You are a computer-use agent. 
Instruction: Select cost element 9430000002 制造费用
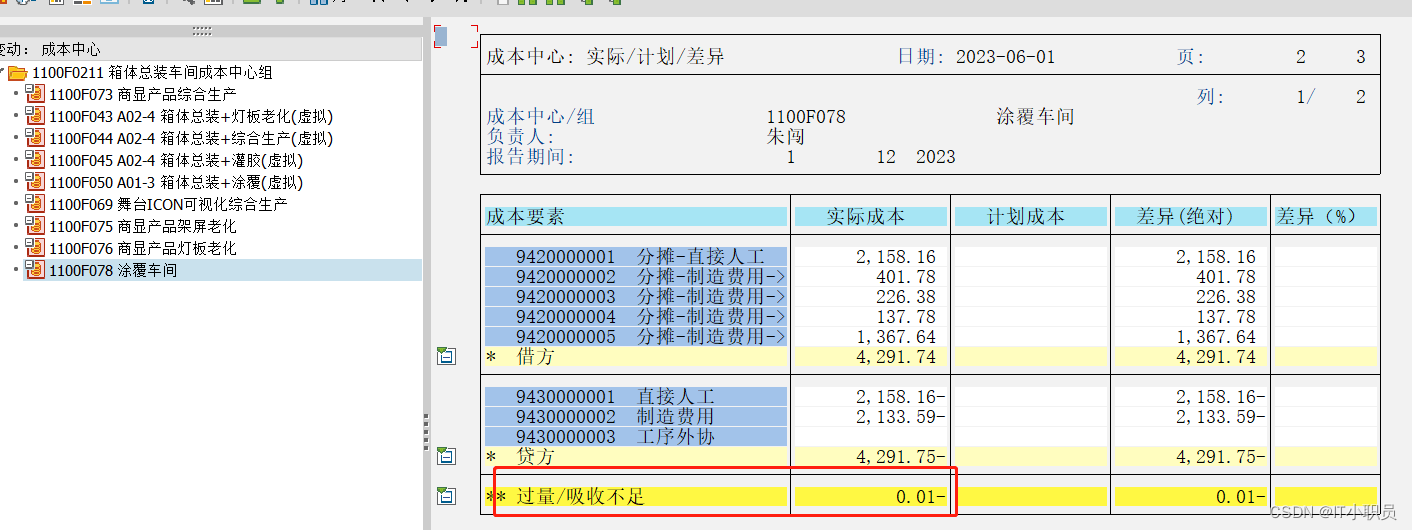tap(636, 417)
